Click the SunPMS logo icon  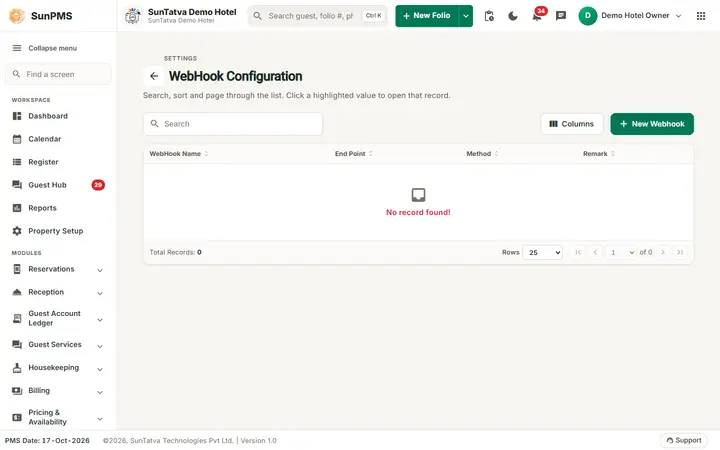click(x=17, y=16)
